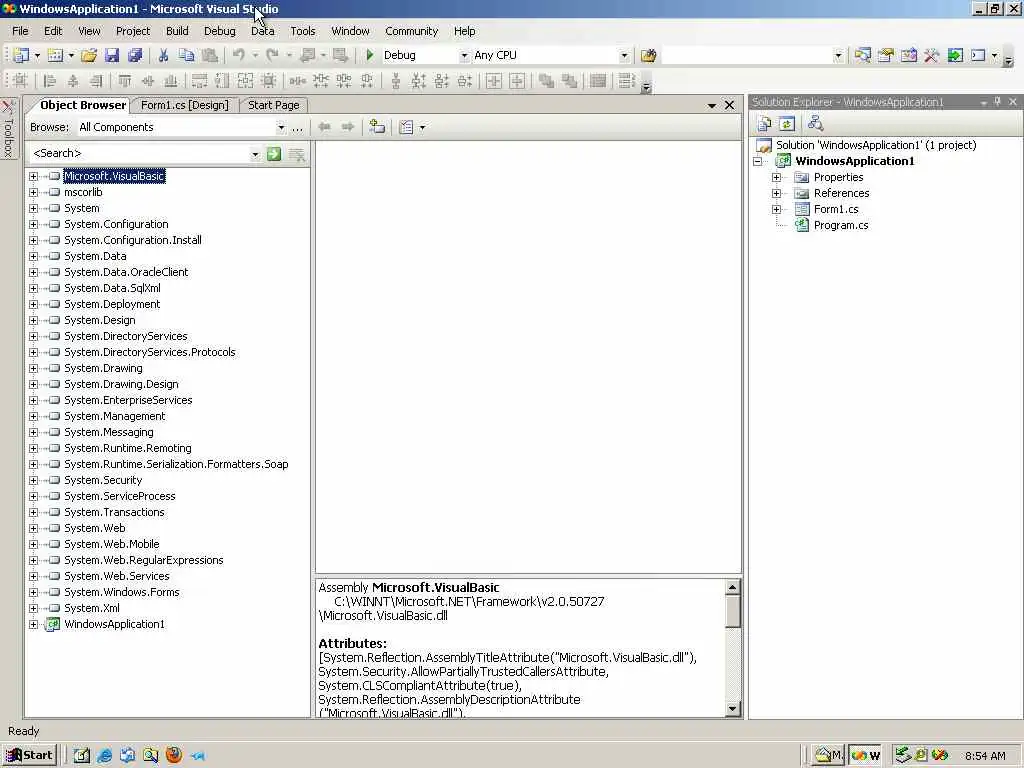
Task: Open the Any CPU platform dropdown
Action: click(x=624, y=56)
